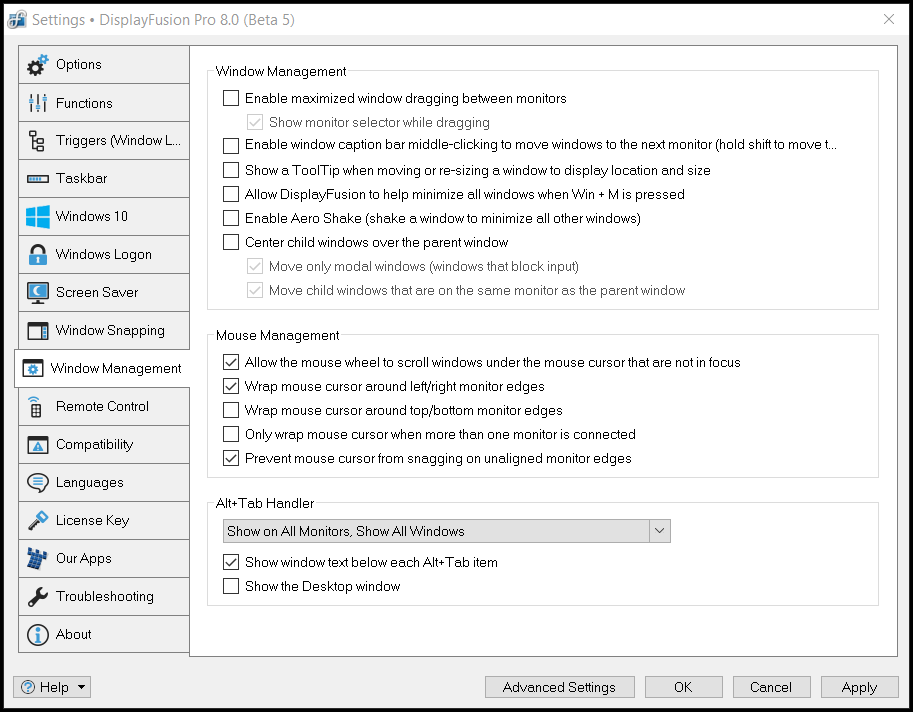Click the Options gear icon in sidebar

38,66
